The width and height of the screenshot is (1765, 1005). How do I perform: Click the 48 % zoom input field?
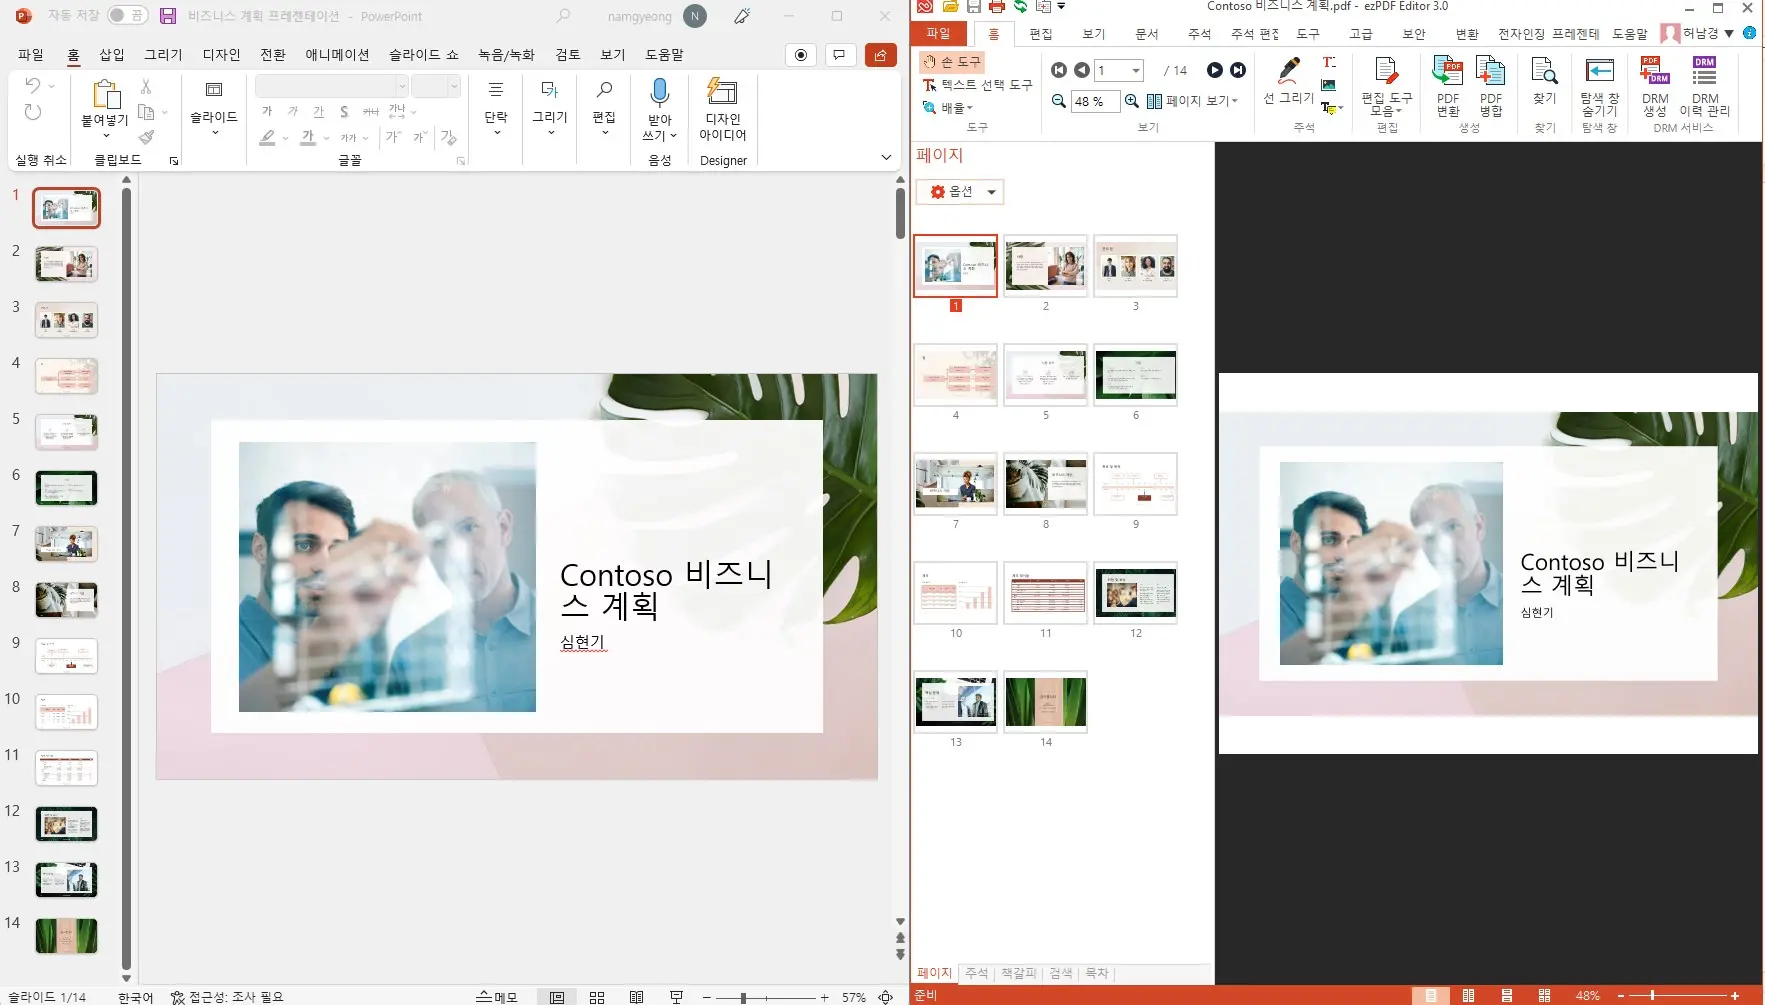1094,101
